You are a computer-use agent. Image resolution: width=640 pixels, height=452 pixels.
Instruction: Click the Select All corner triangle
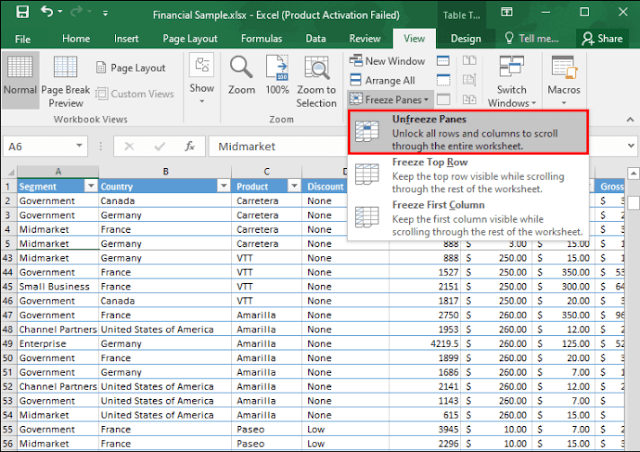coord(10,172)
